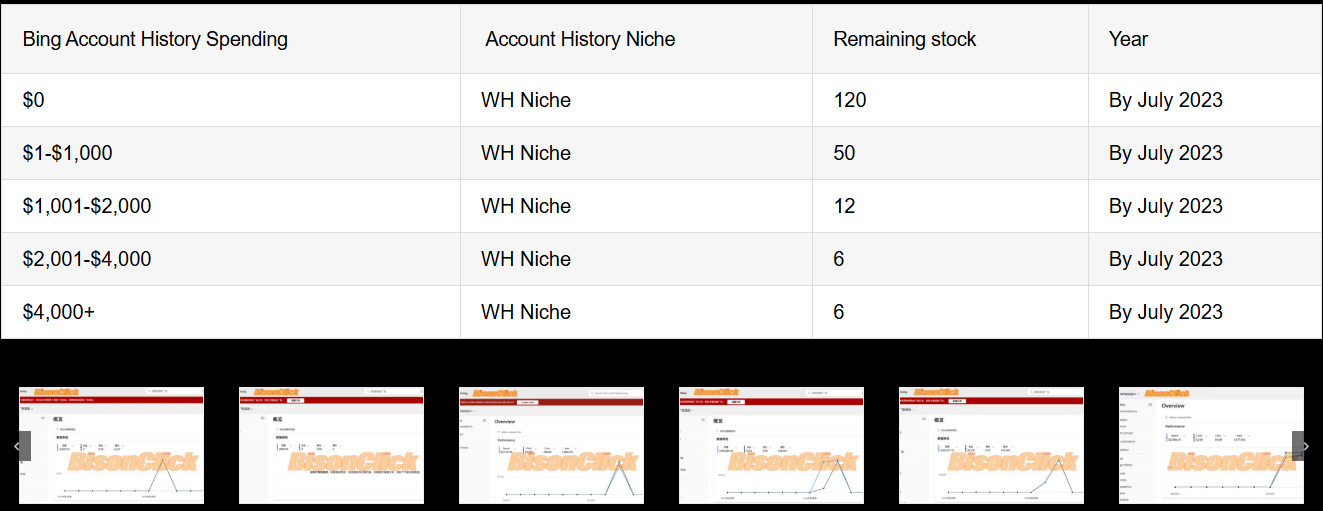Select the 'Account History Niche' column header

click(x=580, y=39)
